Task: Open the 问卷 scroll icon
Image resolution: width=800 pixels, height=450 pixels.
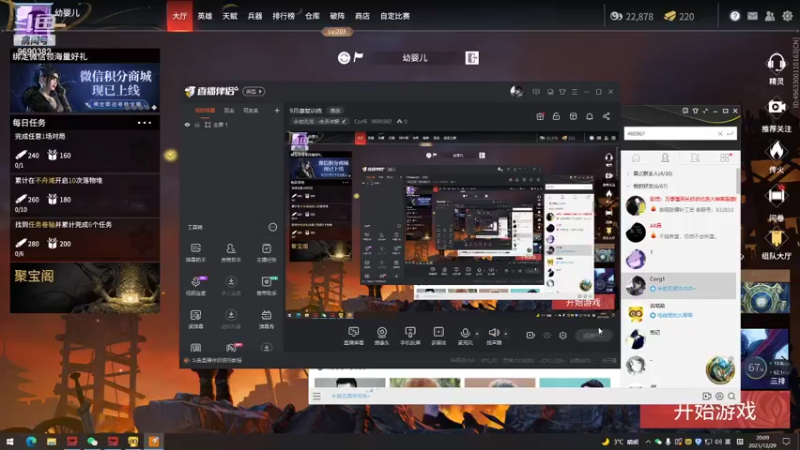Action: click(x=776, y=196)
